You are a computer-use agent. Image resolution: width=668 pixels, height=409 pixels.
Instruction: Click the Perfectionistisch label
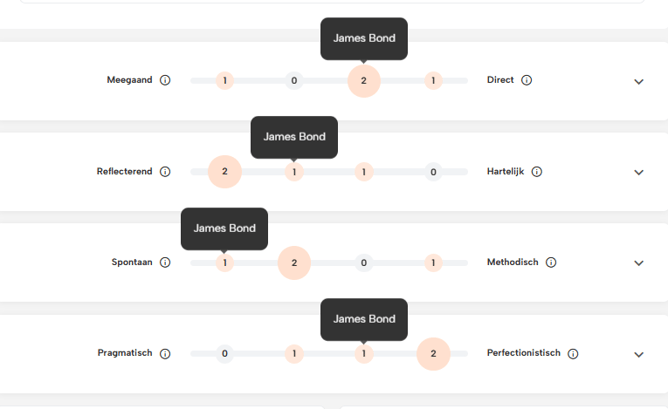[x=524, y=354]
